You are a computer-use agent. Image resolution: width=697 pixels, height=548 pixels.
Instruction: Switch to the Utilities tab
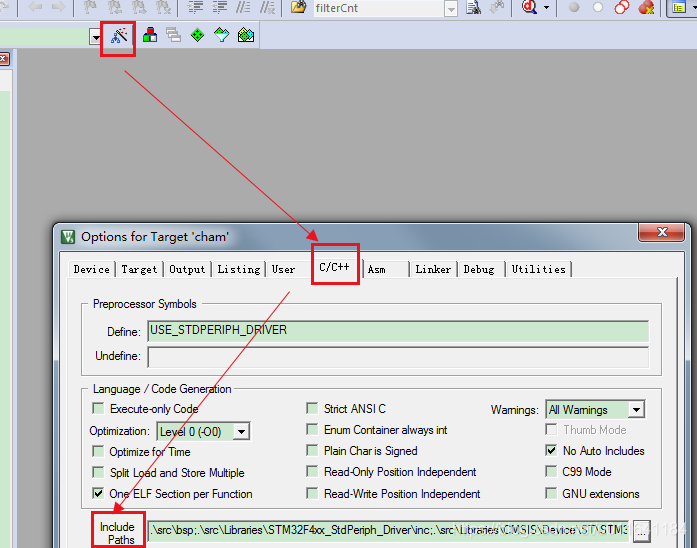click(538, 269)
